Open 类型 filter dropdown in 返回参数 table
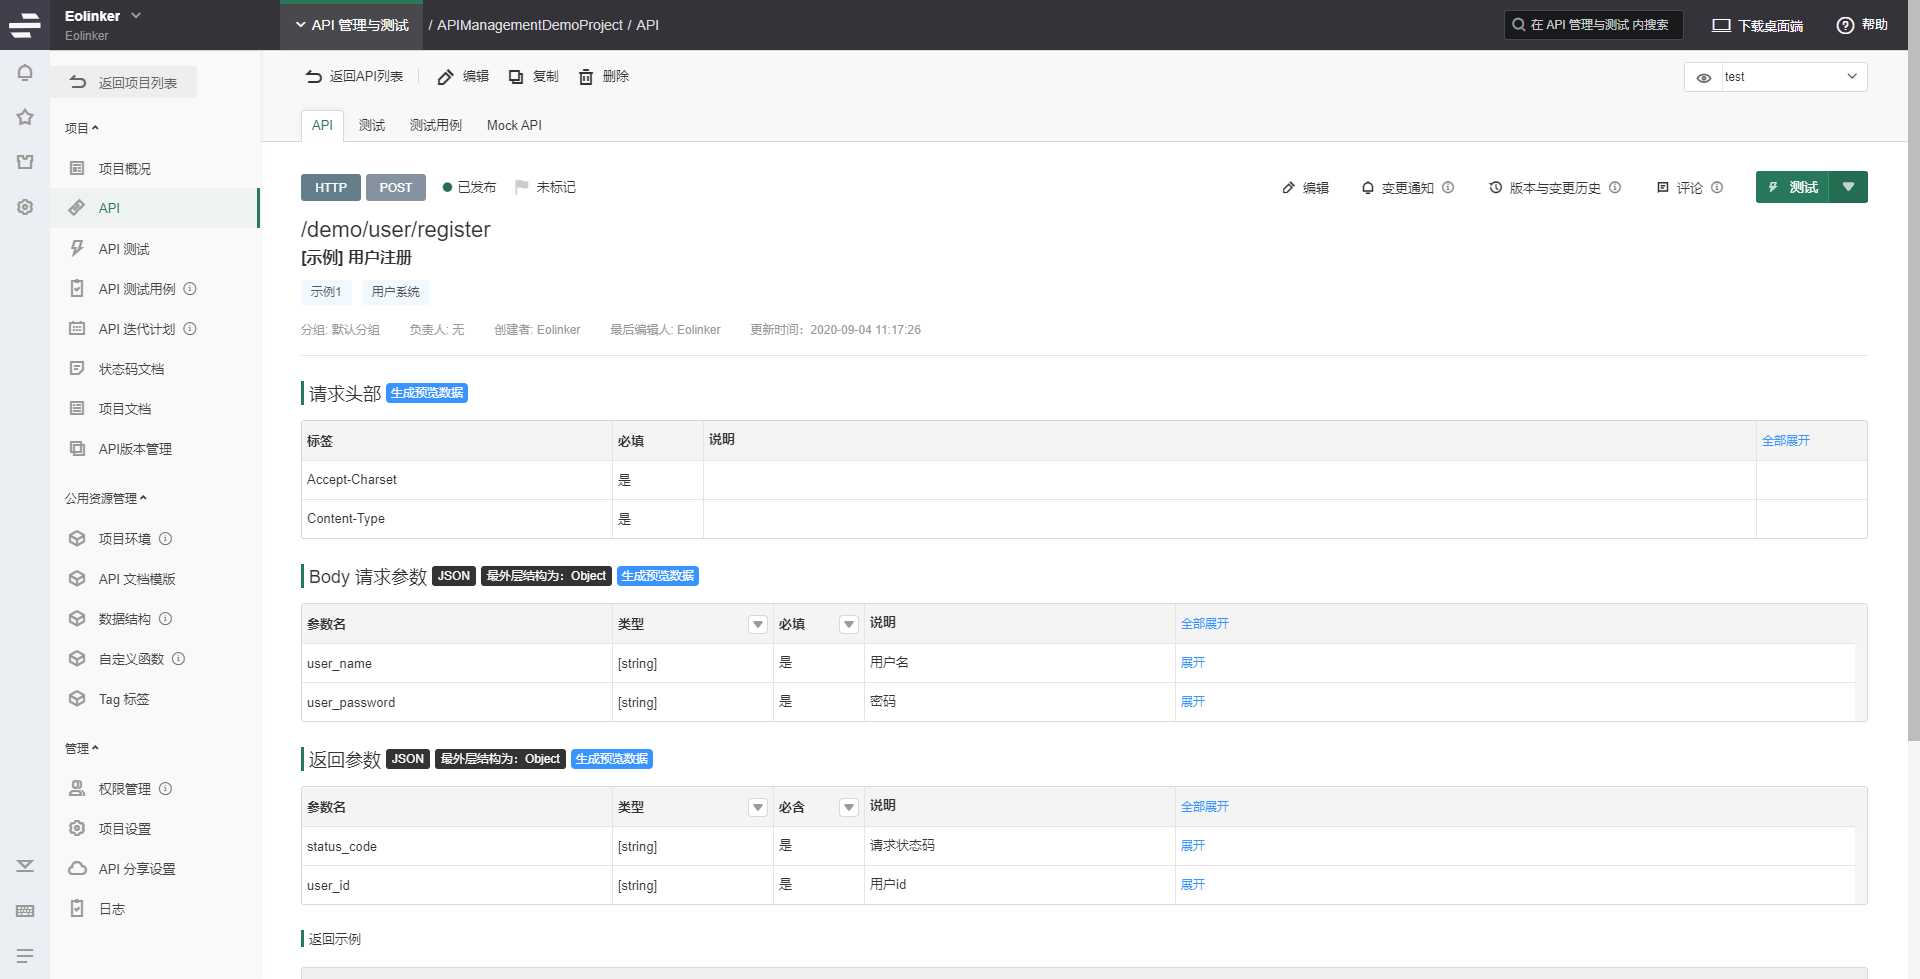1920x979 pixels. (758, 807)
